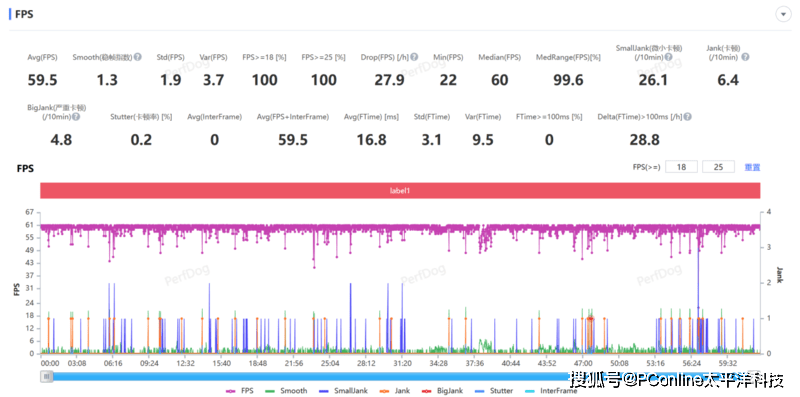Open help icon beside Delta(FTime)>100ms
Image resolution: width=800 pixels, height=397 pixels.
pyautogui.click(x=687, y=117)
